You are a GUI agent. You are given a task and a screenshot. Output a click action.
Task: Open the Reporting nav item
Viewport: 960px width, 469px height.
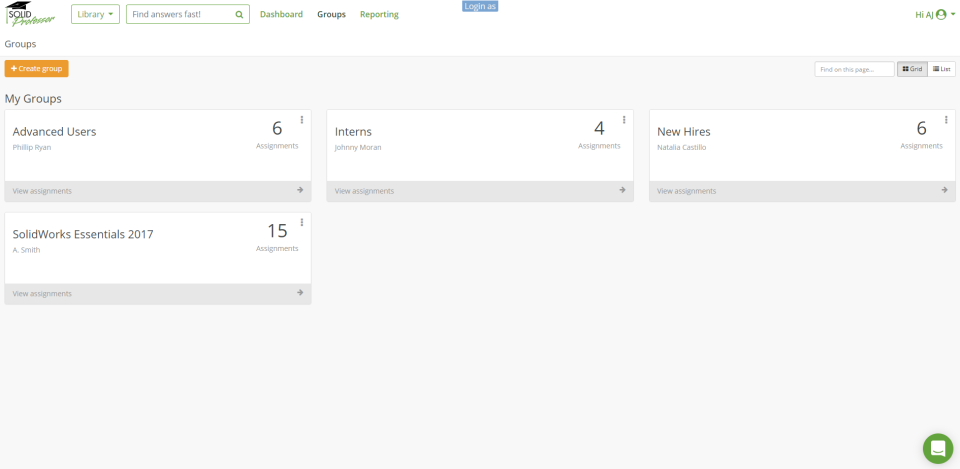[379, 14]
